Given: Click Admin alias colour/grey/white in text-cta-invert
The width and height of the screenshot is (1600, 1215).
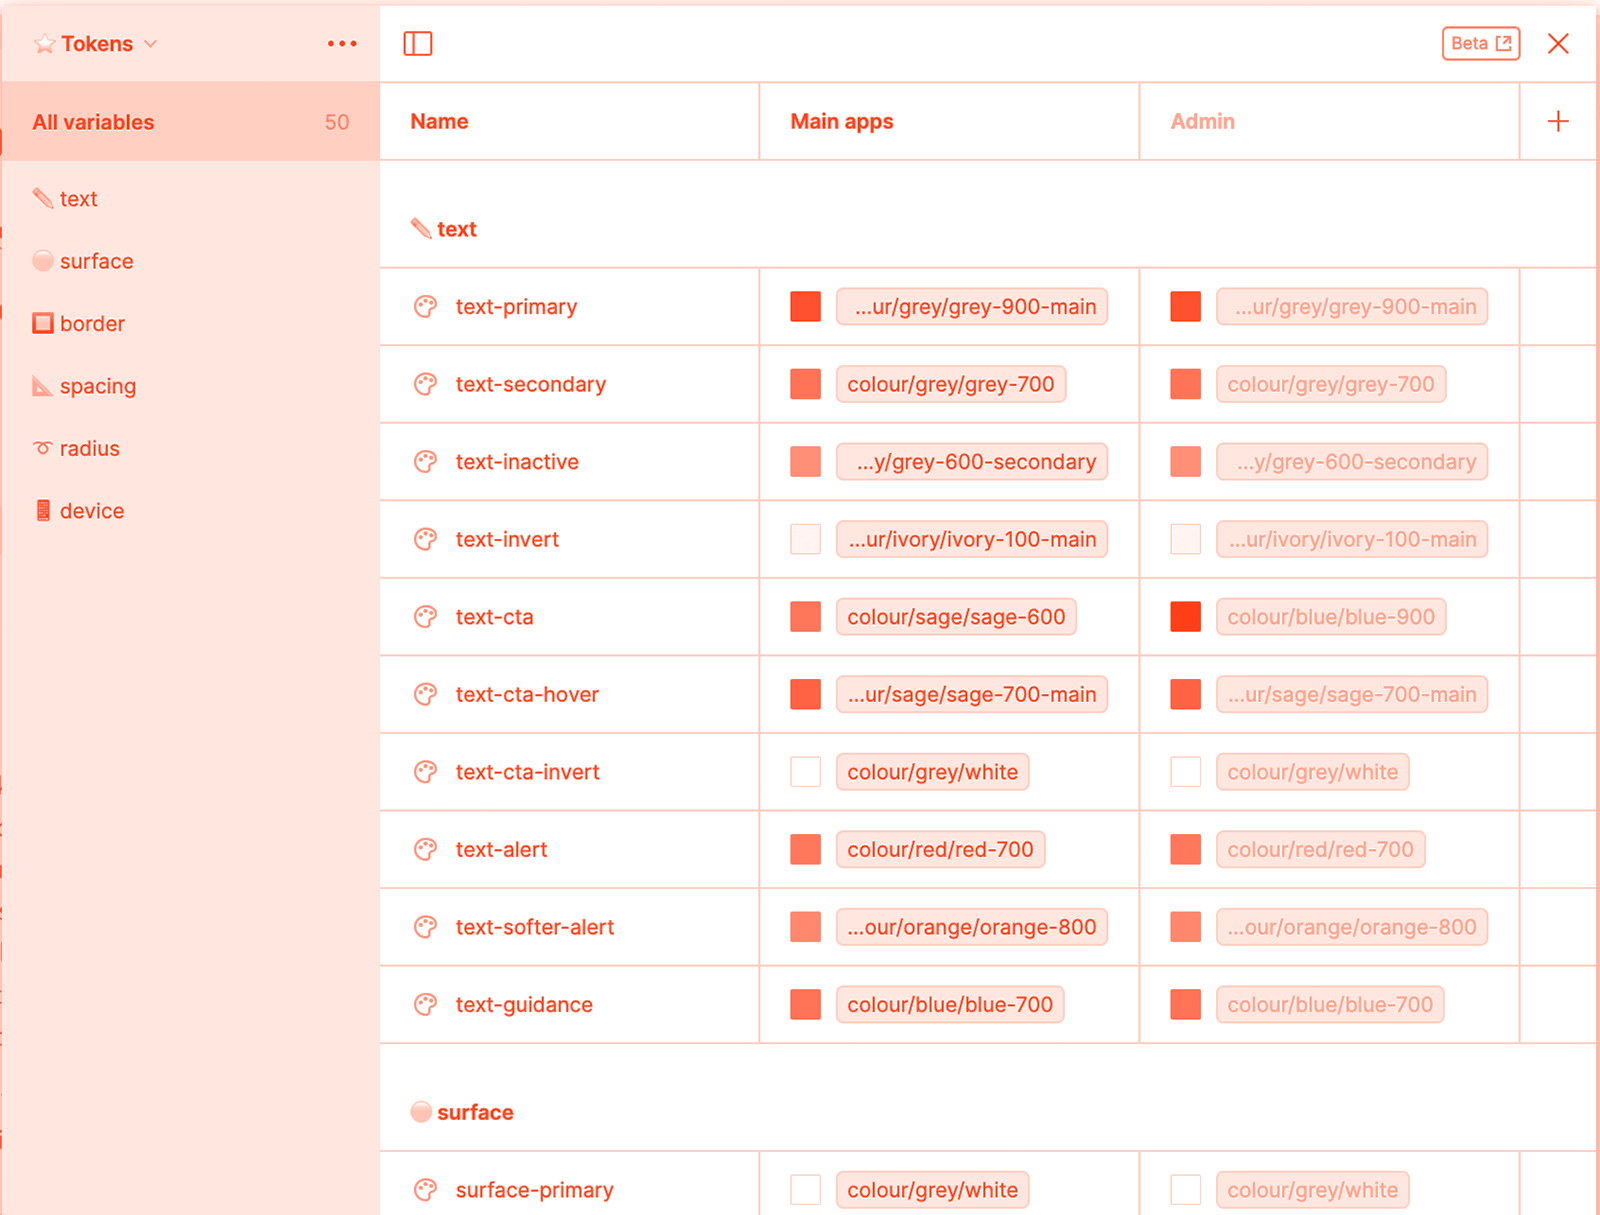Looking at the screenshot, I should (1312, 772).
